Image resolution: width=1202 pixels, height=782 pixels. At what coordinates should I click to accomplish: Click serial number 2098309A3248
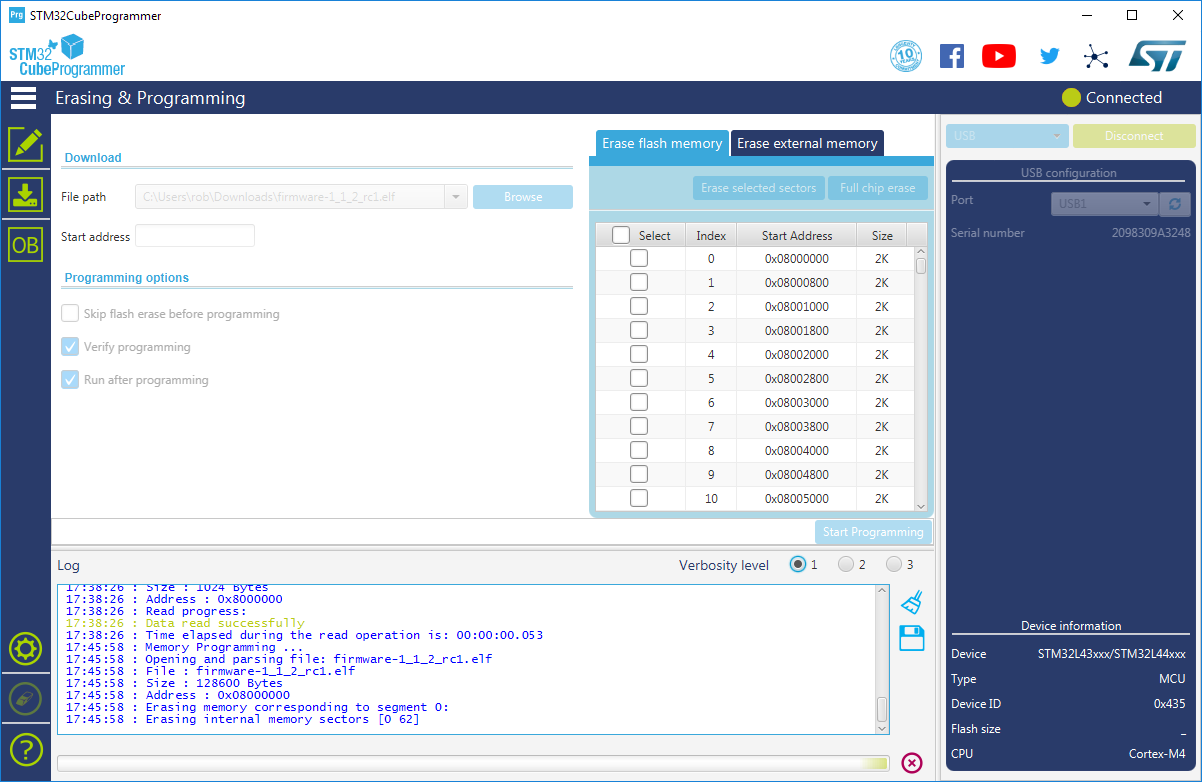(x=1151, y=233)
